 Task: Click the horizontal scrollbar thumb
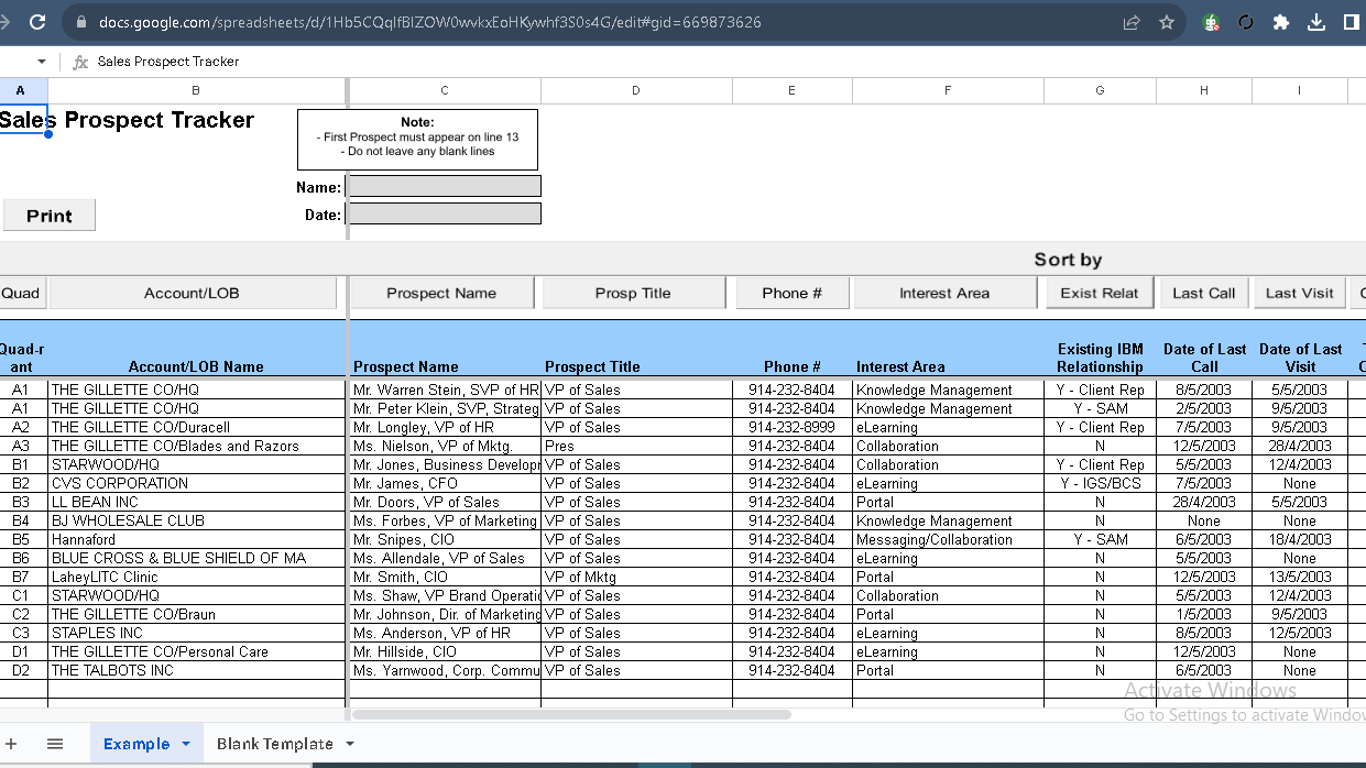[x=571, y=715]
